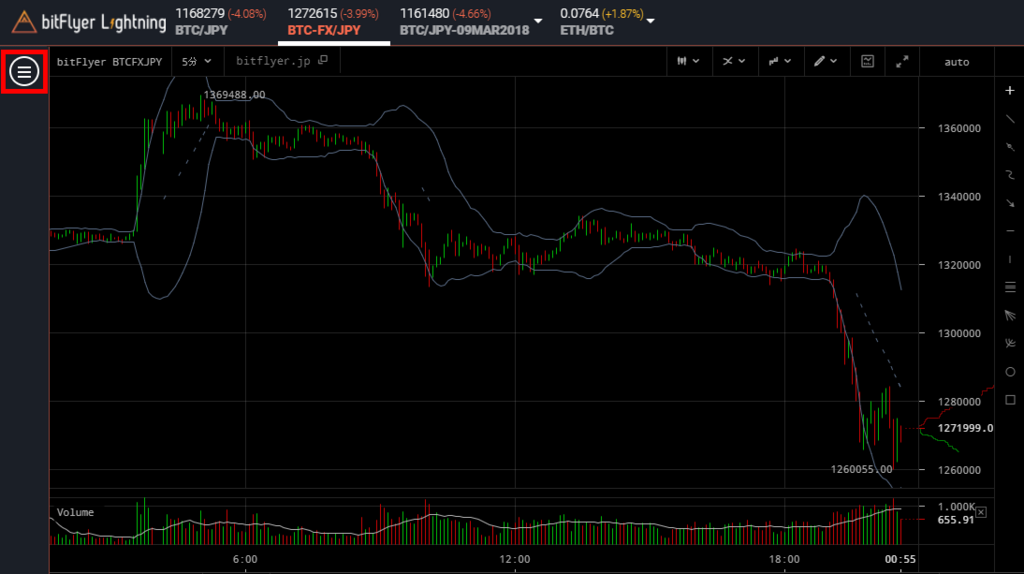1024x574 pixels.
Task: Click the 12:00 time axis label
Action: point(515,560)
